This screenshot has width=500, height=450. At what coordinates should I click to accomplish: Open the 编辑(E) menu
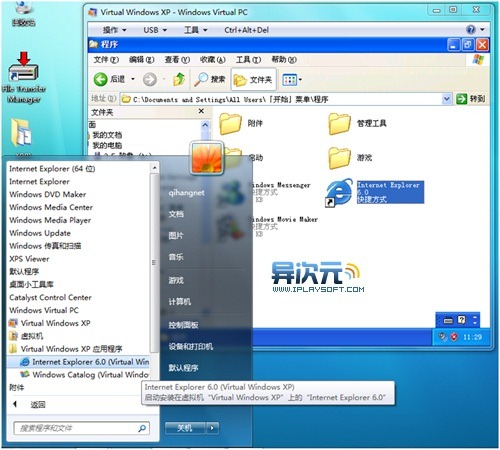(141, 60)
